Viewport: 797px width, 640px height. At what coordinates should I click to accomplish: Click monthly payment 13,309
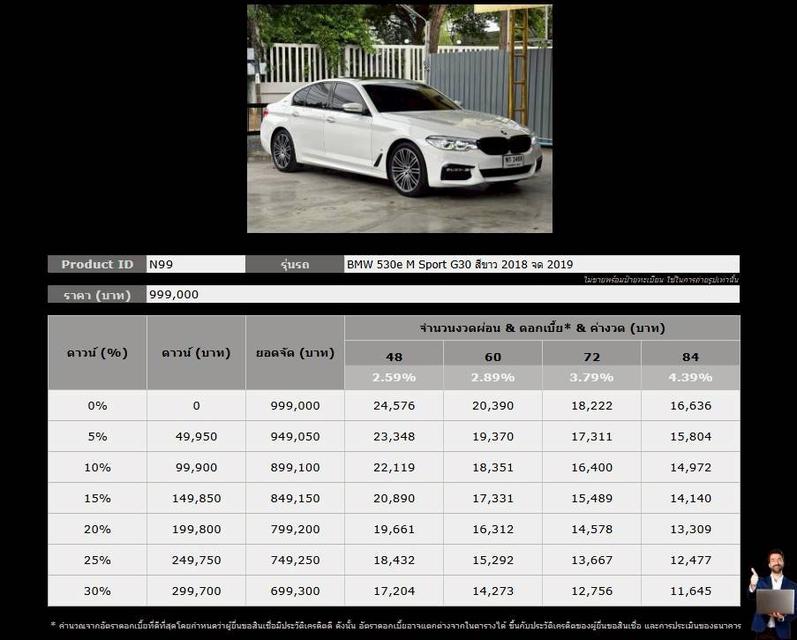coord(690,529)
